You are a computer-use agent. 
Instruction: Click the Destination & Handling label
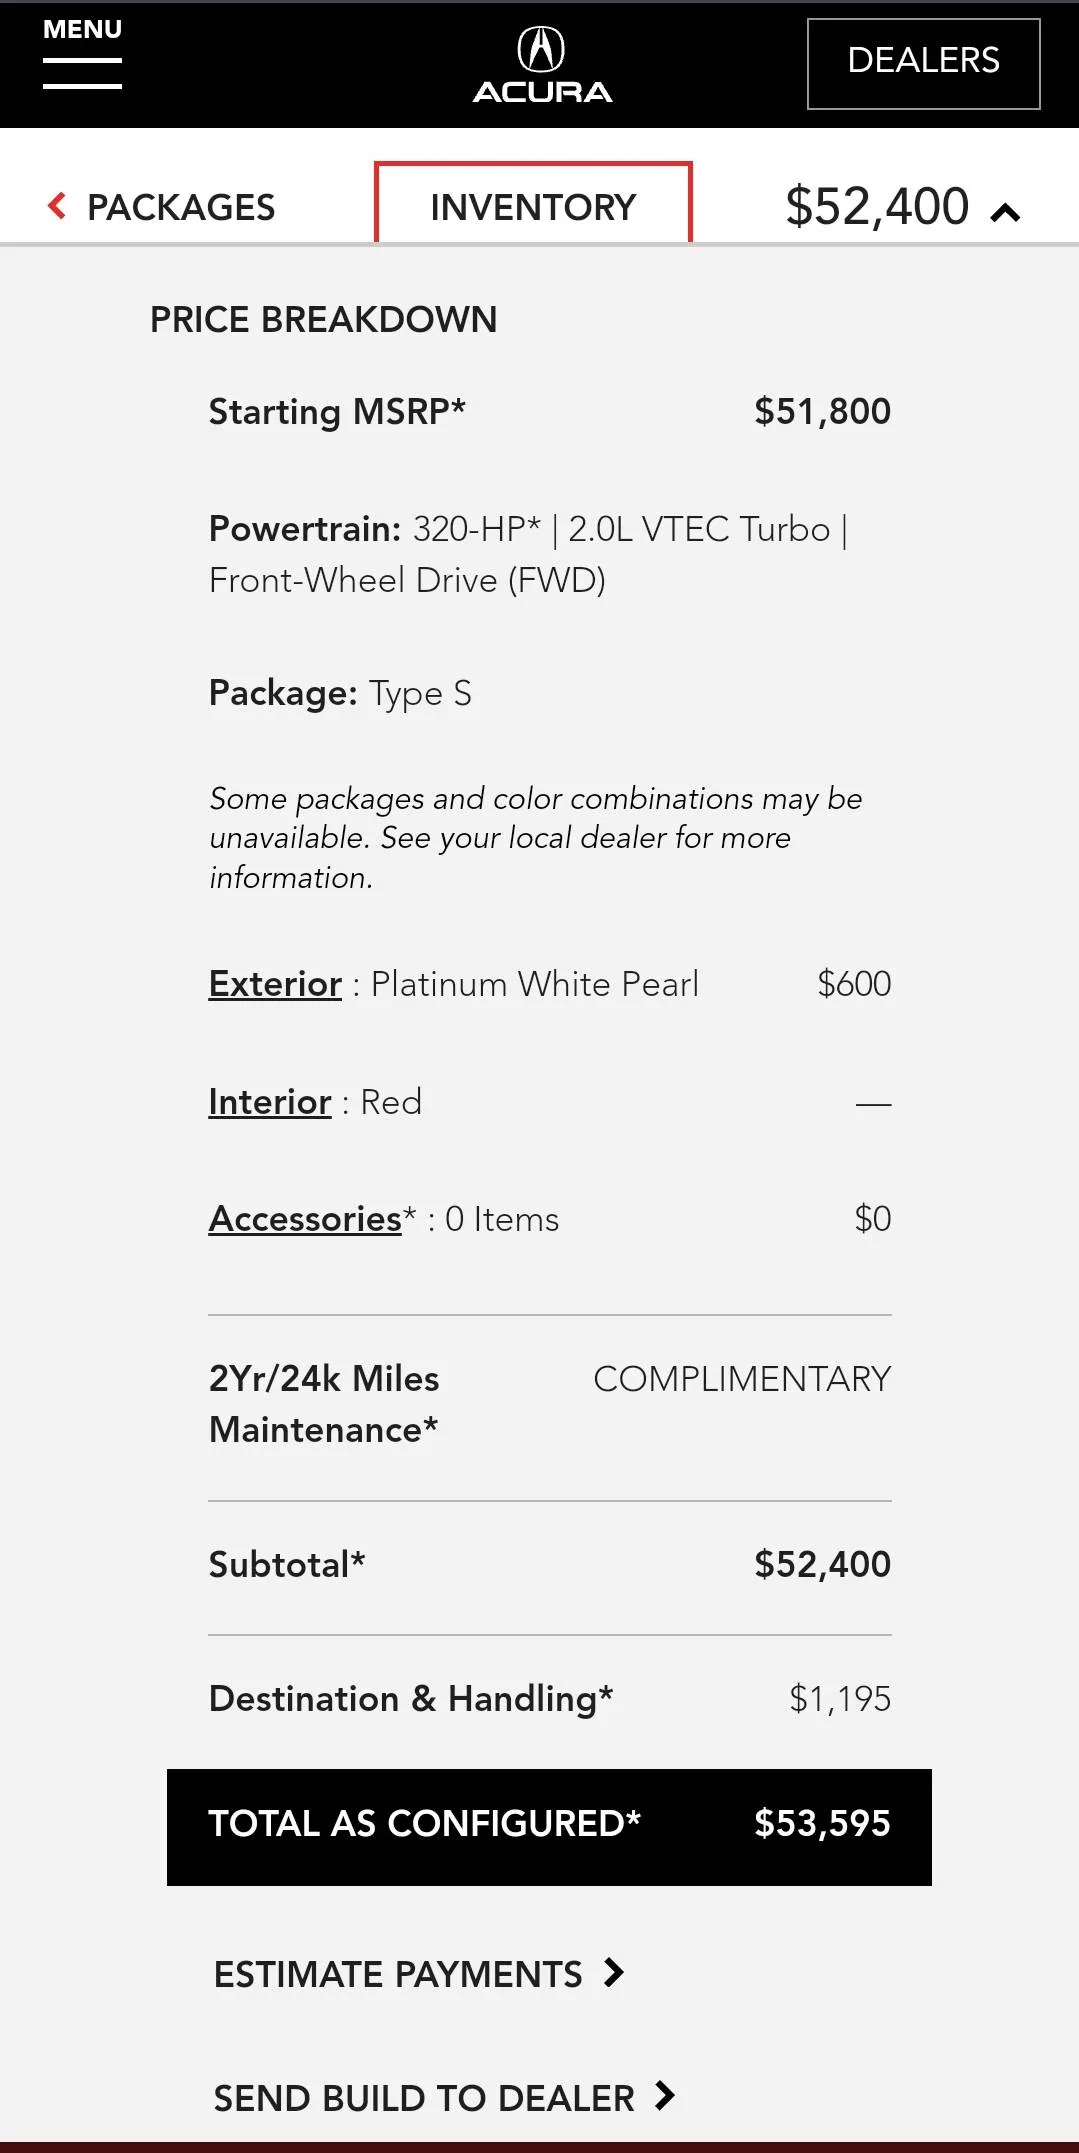point(410,1698)
